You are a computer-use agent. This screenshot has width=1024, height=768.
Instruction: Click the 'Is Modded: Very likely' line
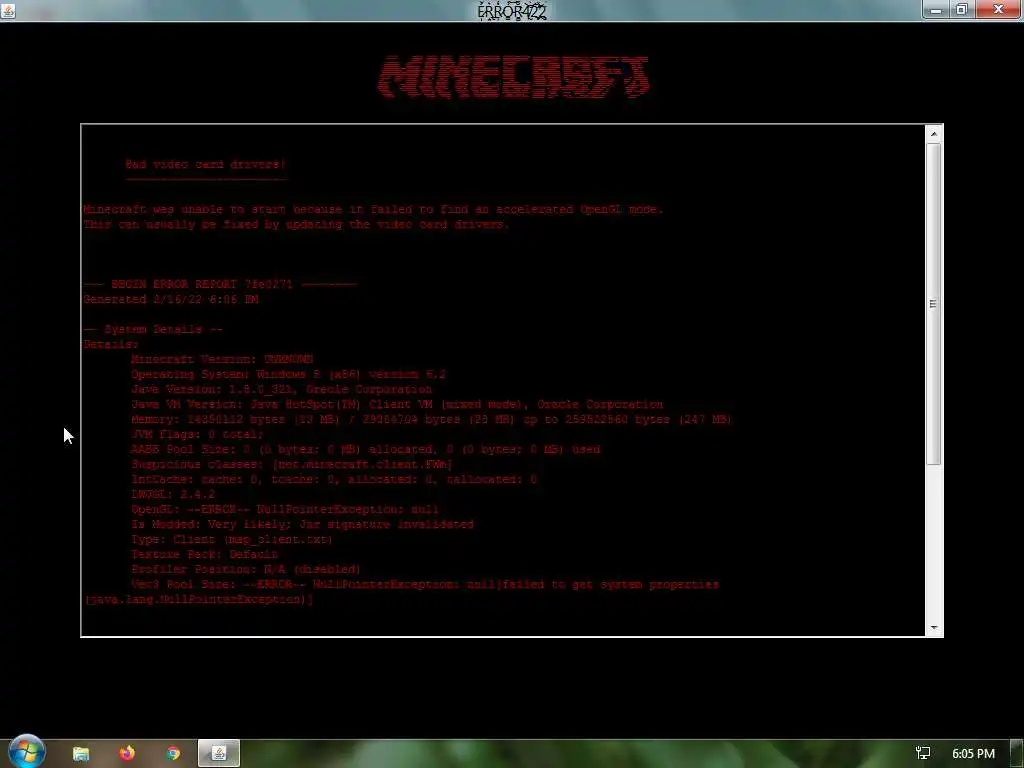302,524
